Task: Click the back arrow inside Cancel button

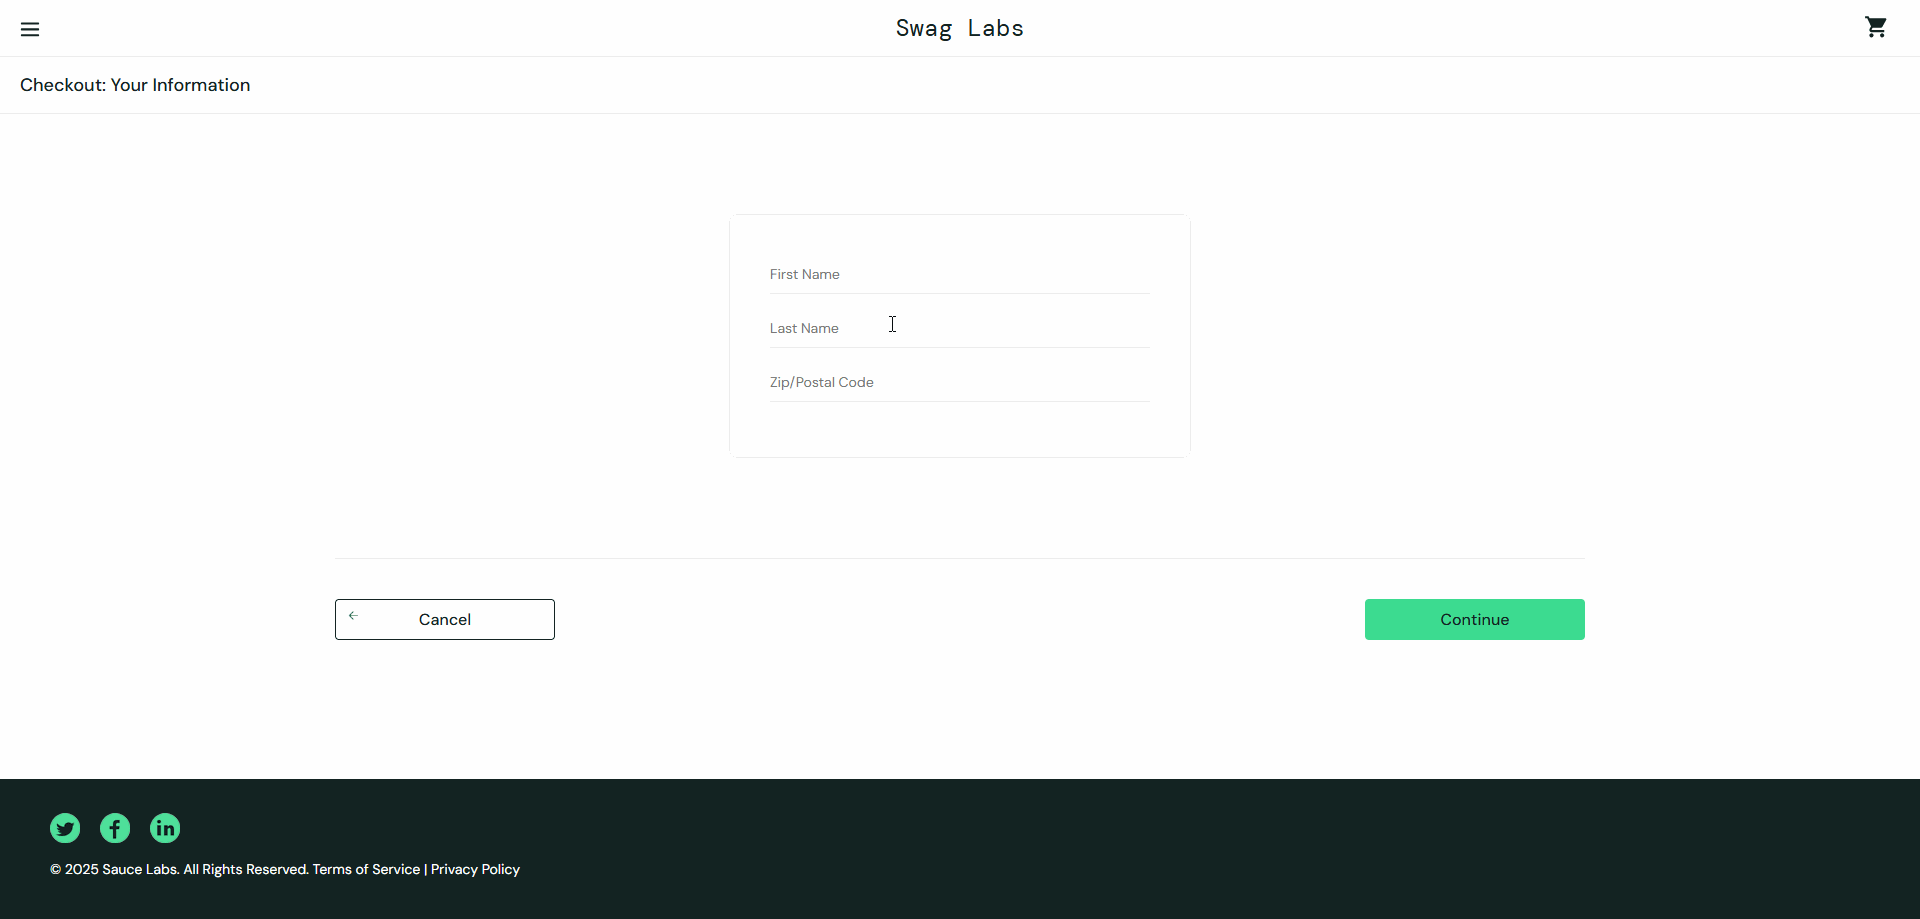Action: pos(353,616)
